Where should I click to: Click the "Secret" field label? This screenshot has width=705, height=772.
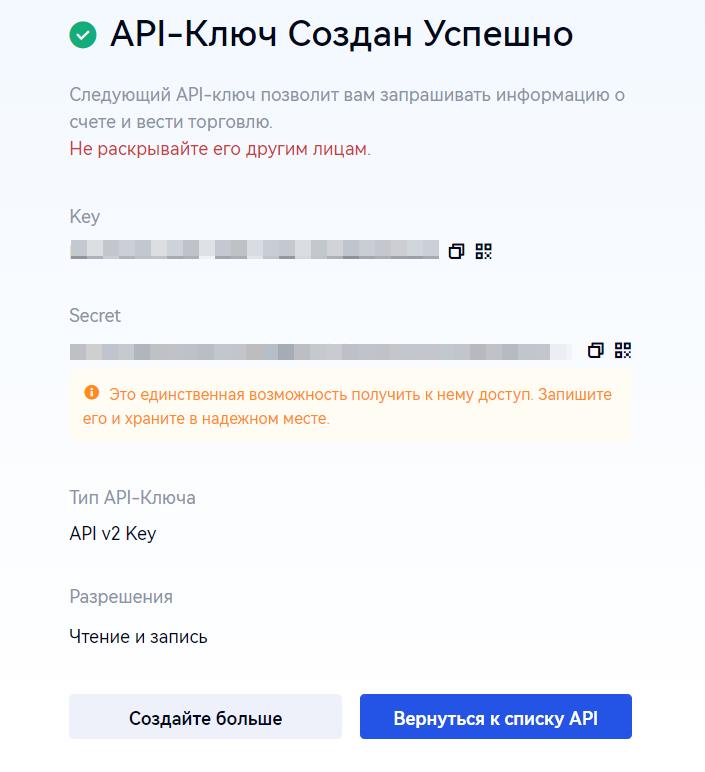pyautogui.click(x=95, y=316)
